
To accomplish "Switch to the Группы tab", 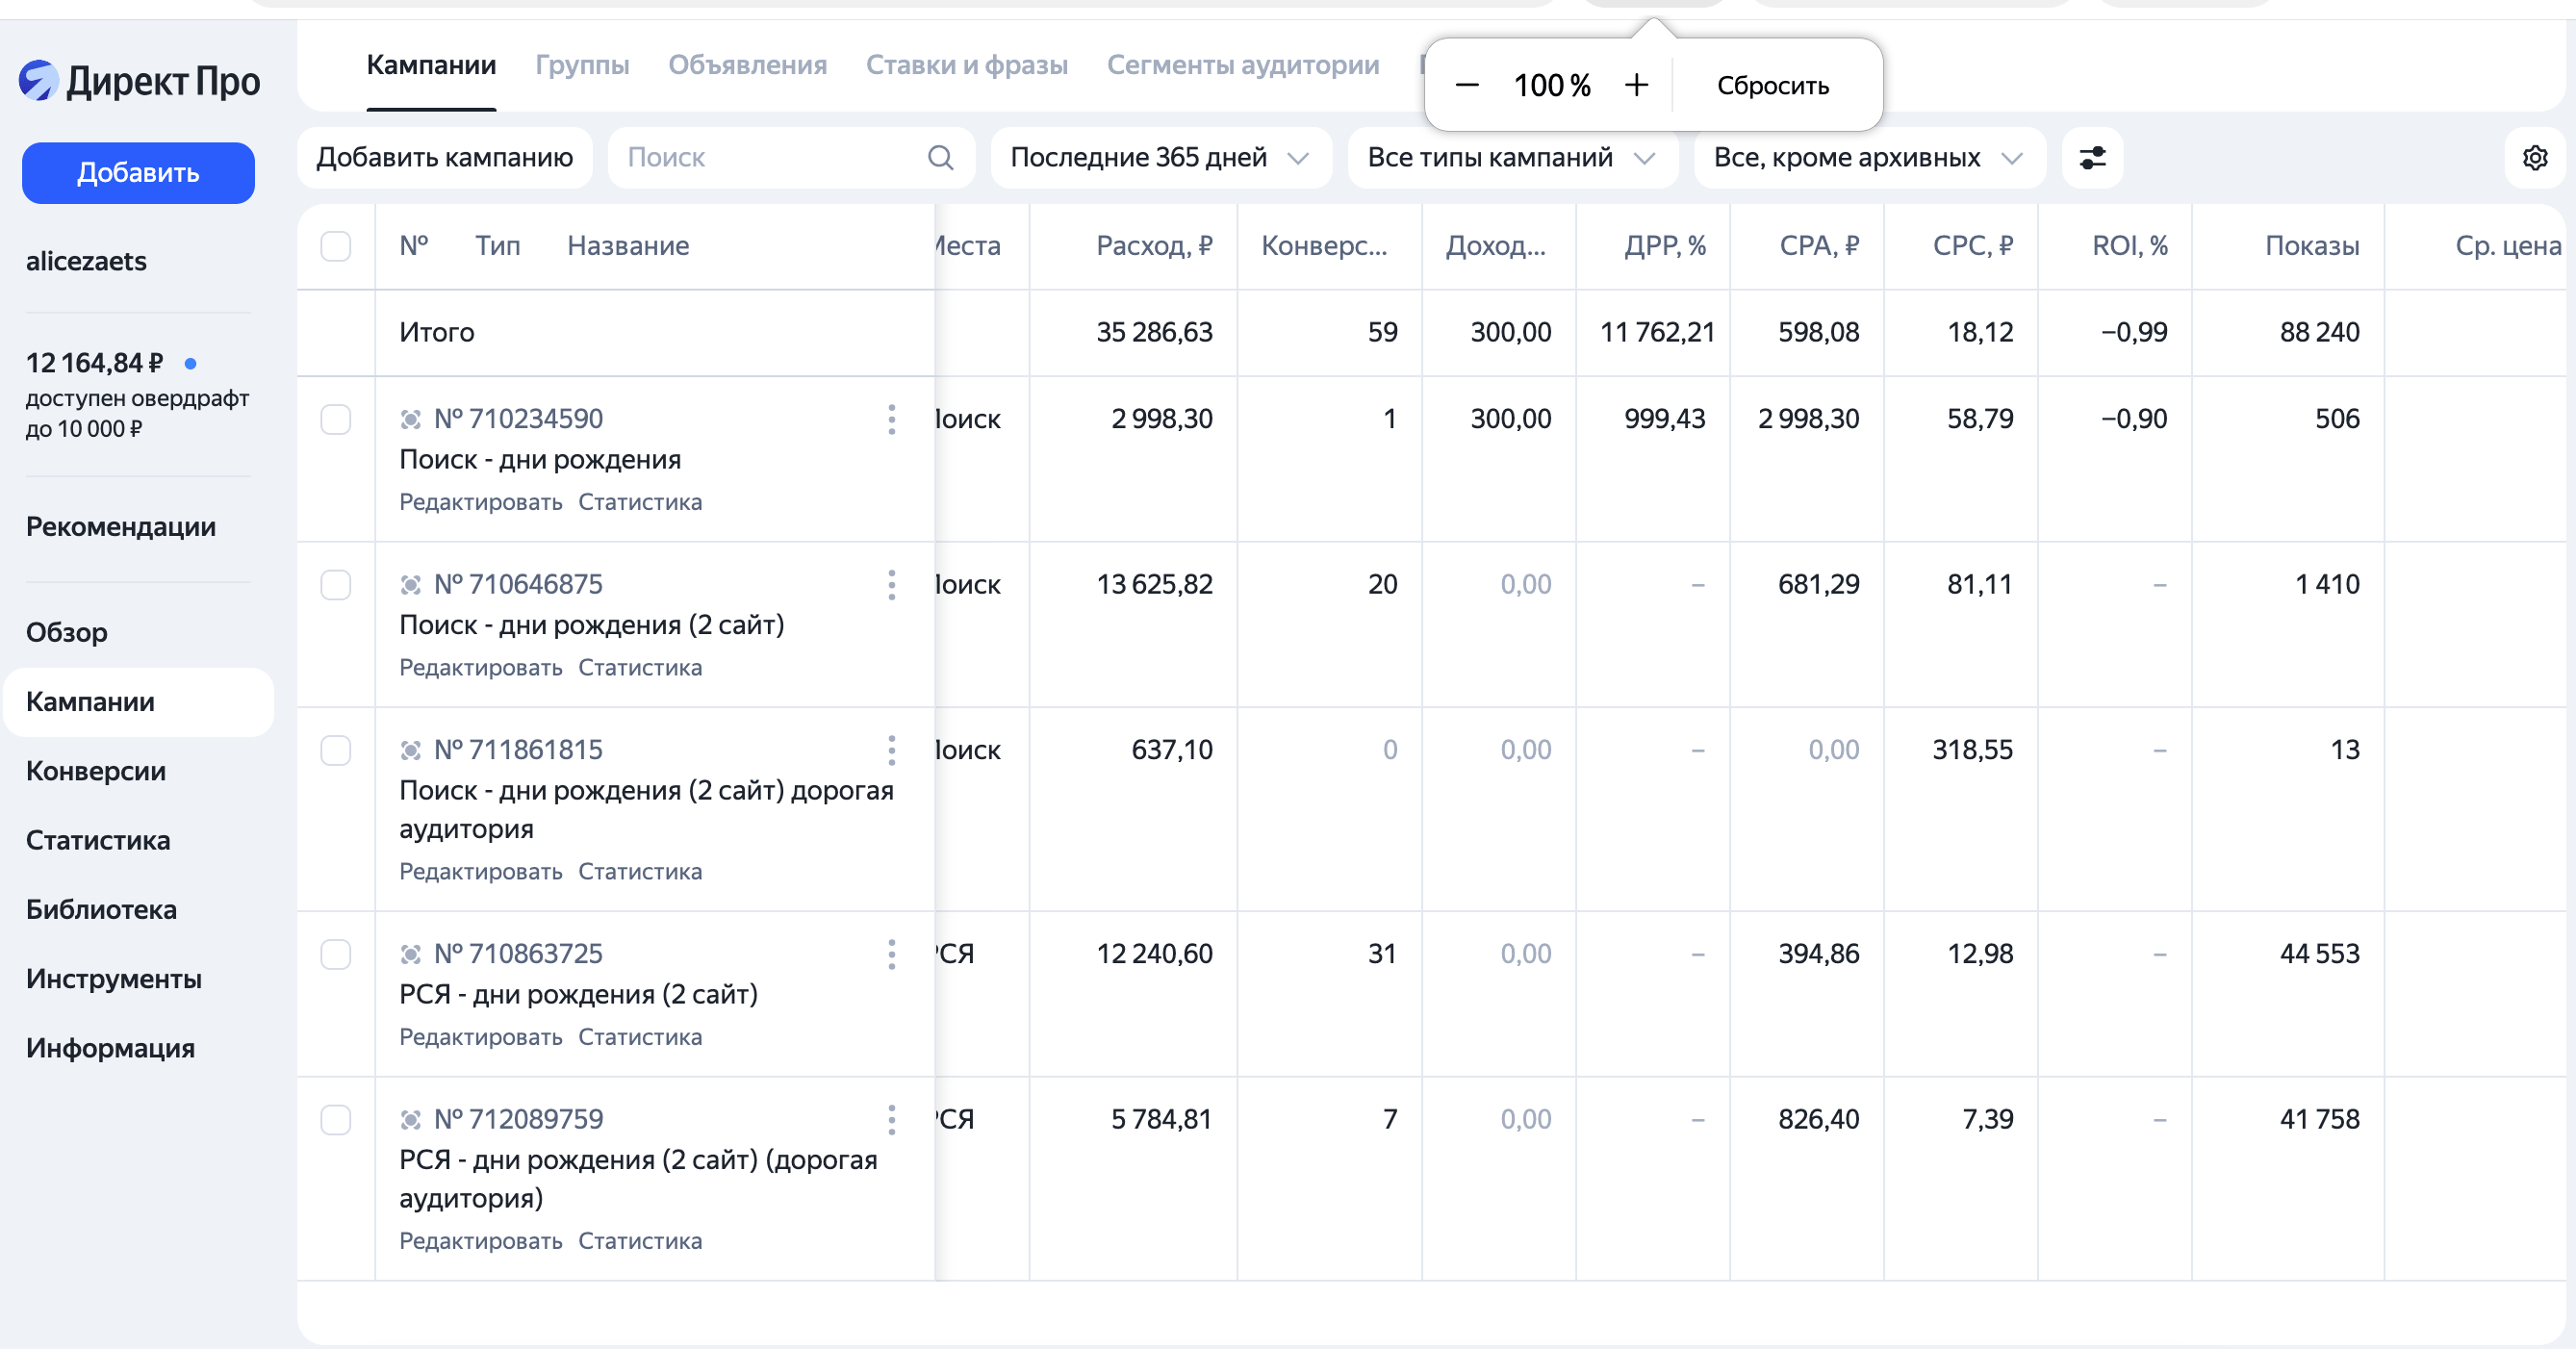I will [x=582, y=65].
